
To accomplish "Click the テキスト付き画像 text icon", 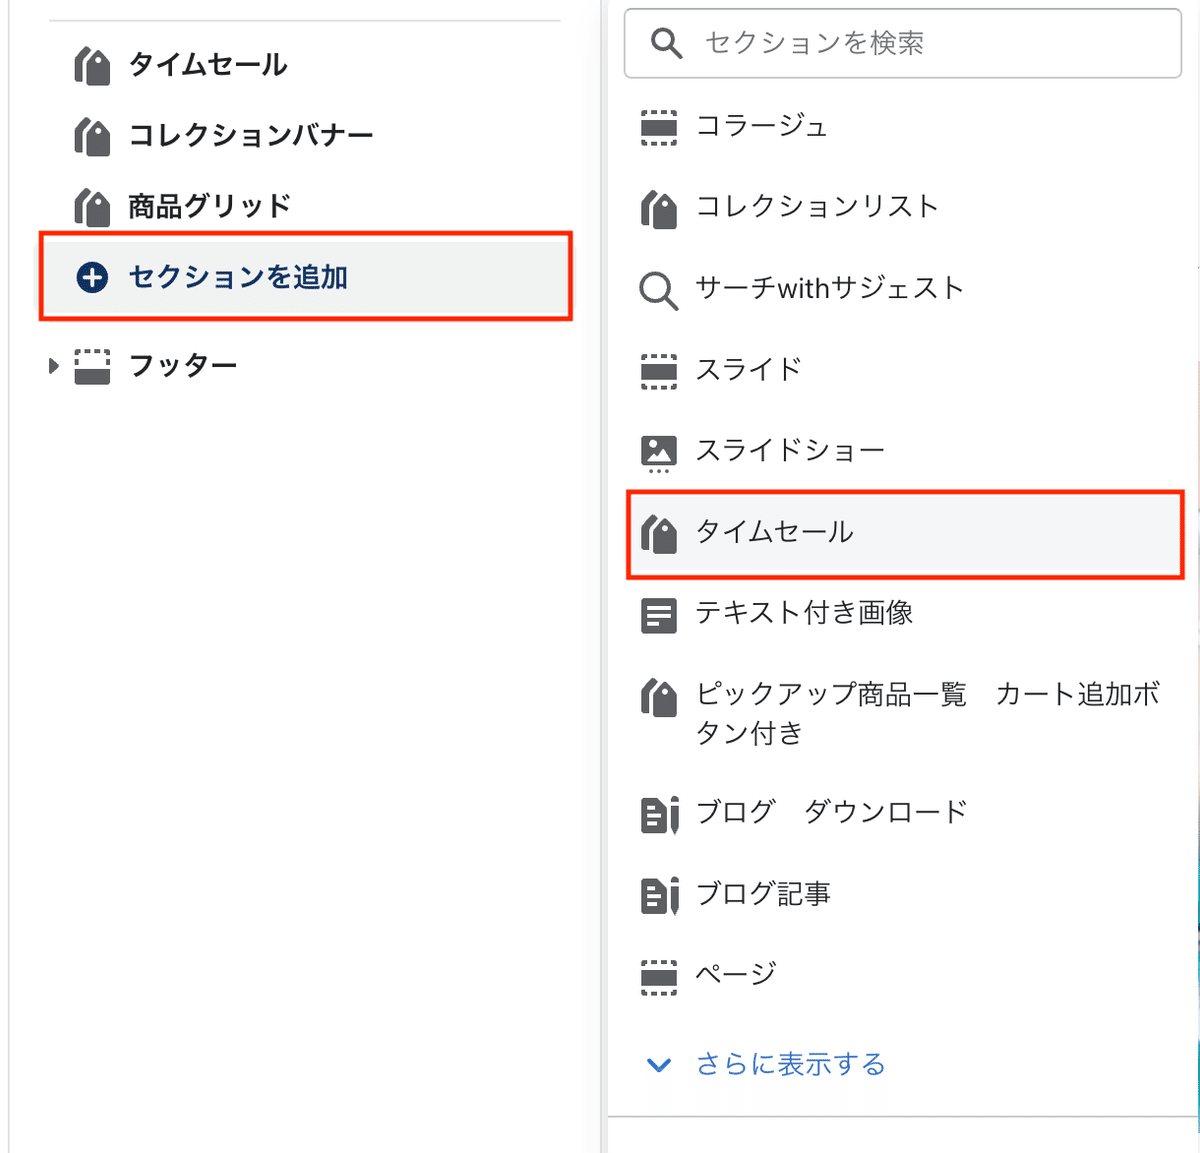I will click(658, 615).
